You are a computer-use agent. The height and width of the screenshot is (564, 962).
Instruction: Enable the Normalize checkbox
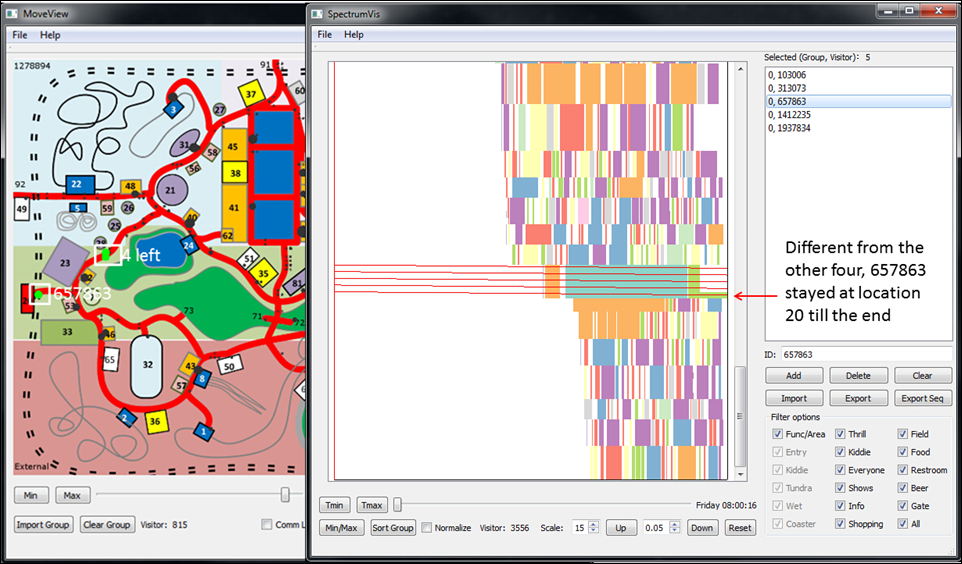[x=427, y=528]
